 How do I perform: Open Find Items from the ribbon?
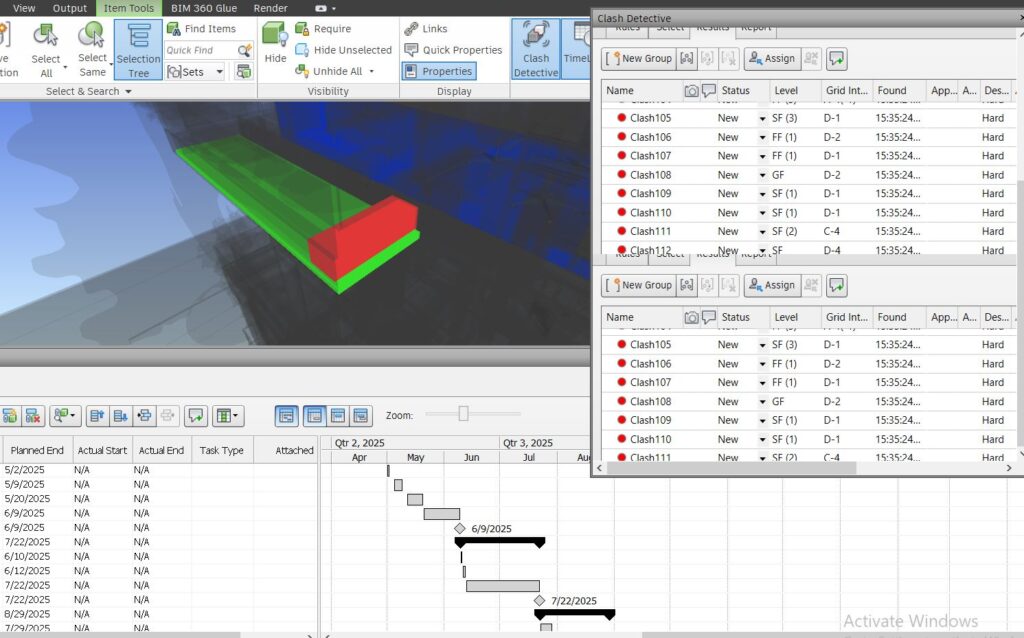click(201, 29)
